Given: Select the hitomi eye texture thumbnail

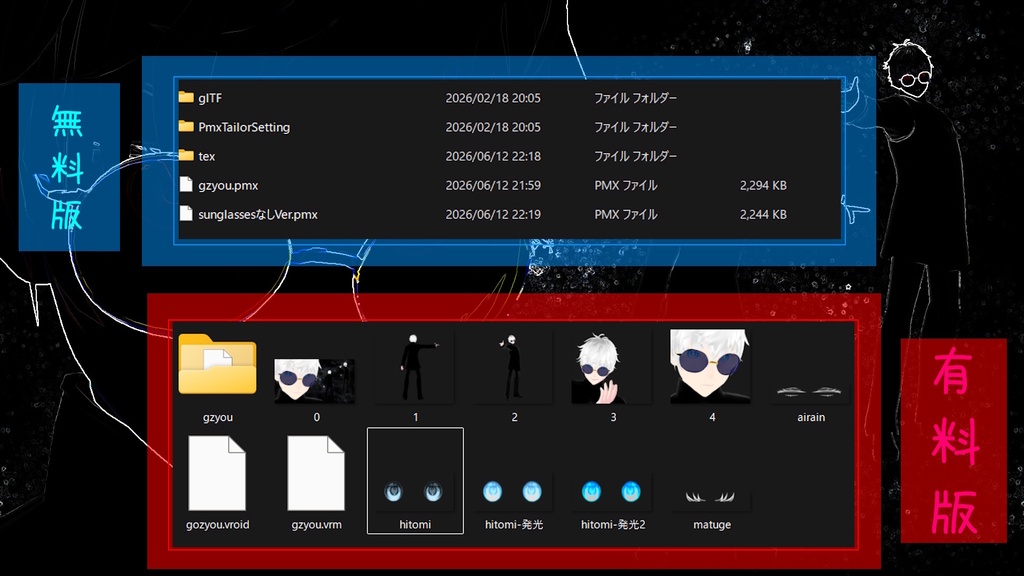Looking at the screenshot, I should 413,491.
